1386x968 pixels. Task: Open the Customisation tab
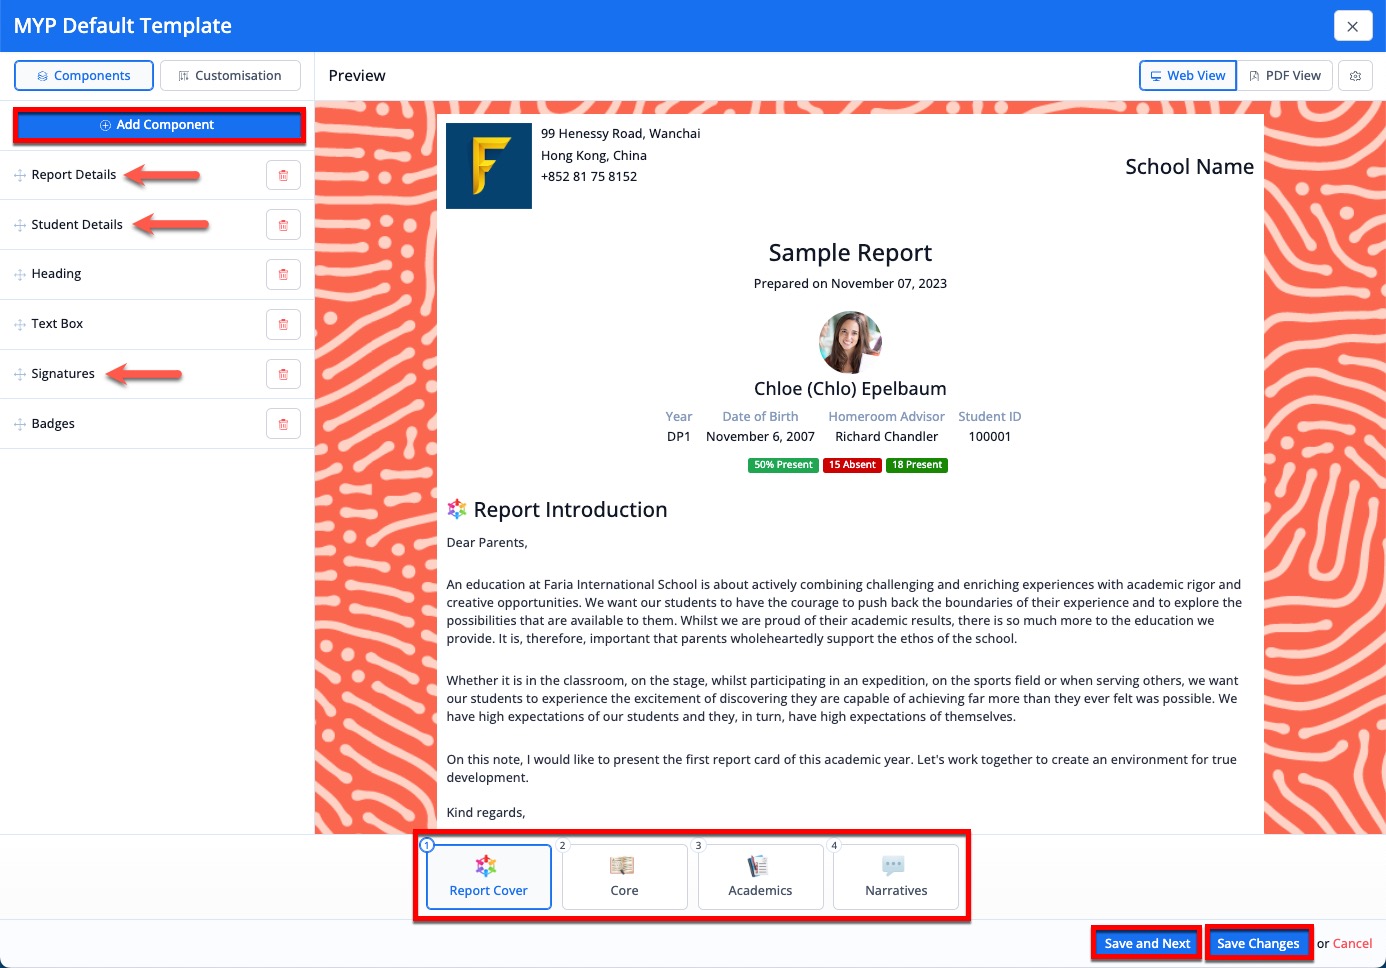tap(230, 76)
